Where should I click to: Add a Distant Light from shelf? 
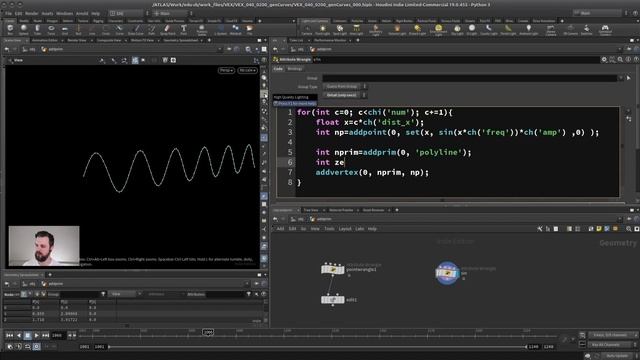pyautogui.click(x=417, y=29)
